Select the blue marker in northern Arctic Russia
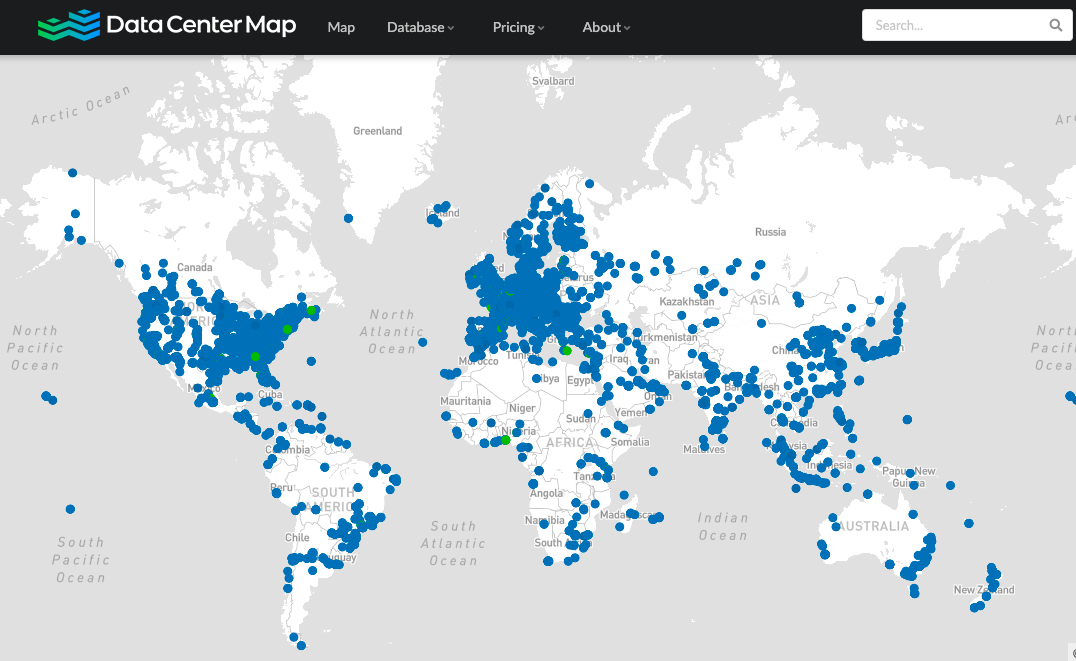Image resolution: width=1076 pixels, height=661 pixels. coord(589,183)
